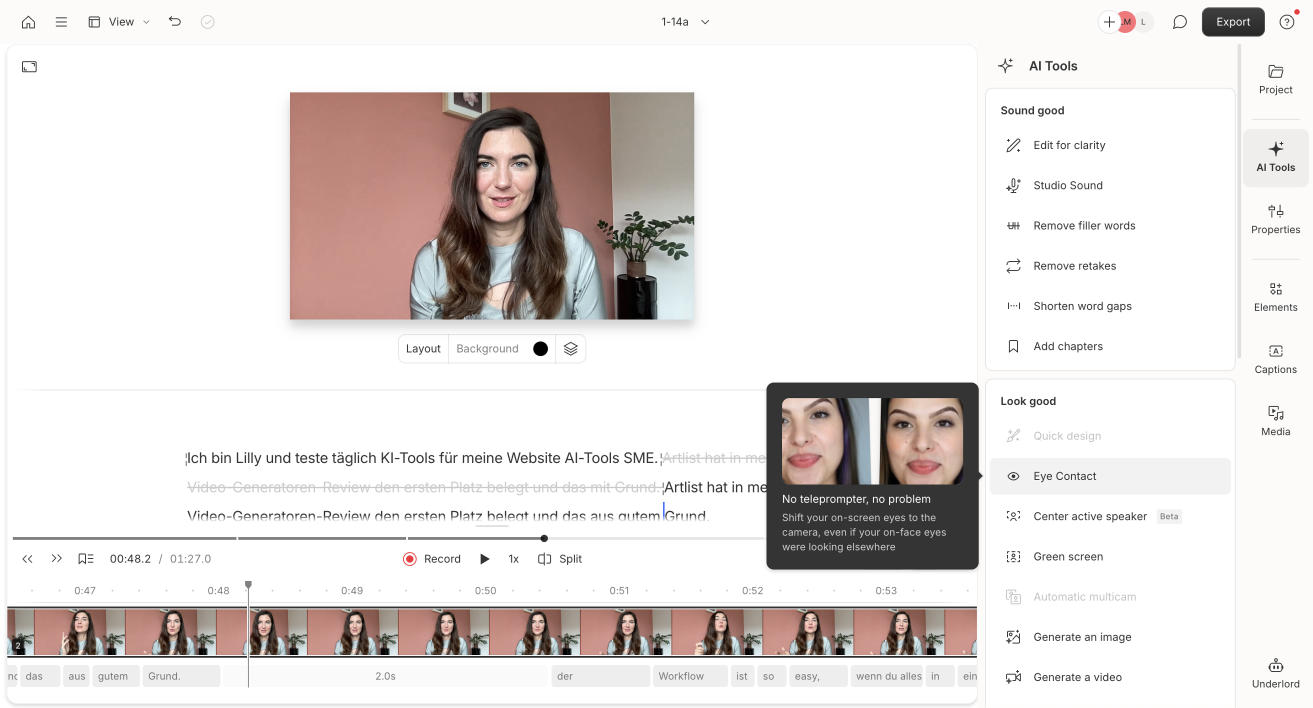1313x708 pixels.
Task: Select the 2.0s gap in timeline
Action: tap(385, 676)
